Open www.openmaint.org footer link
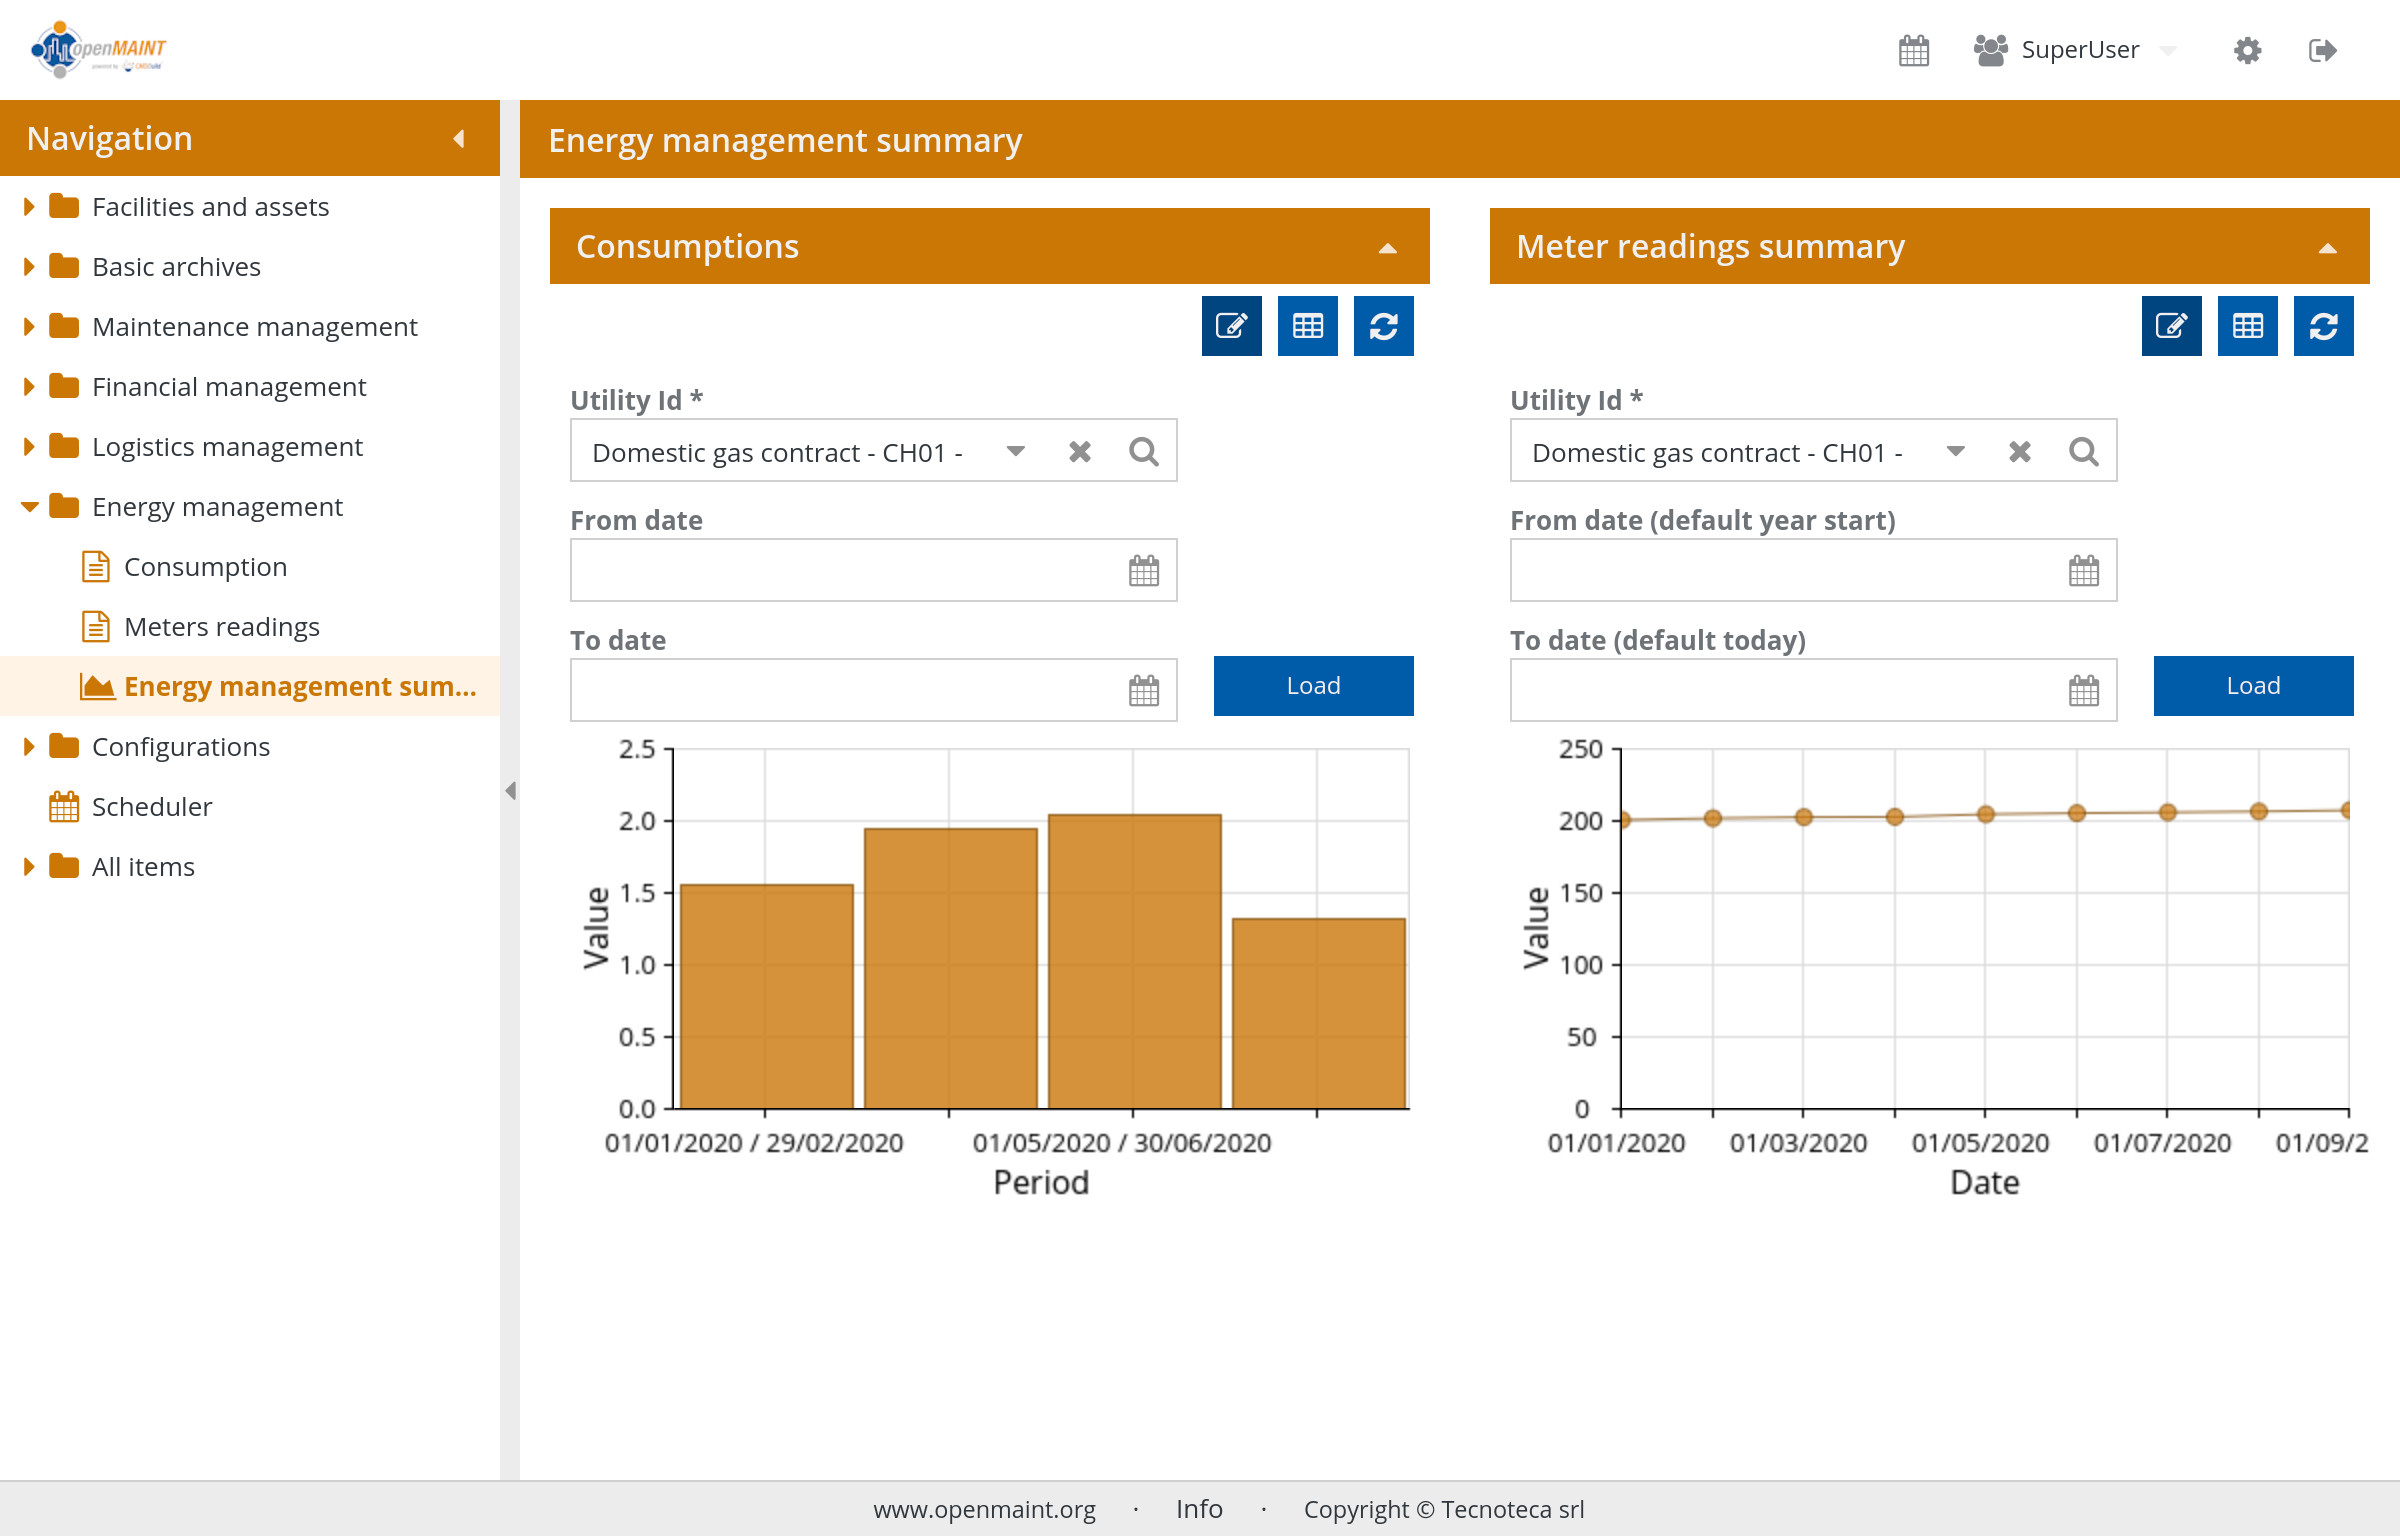The height and width of the screenshot is (1536, 2400). [984, 1509]
